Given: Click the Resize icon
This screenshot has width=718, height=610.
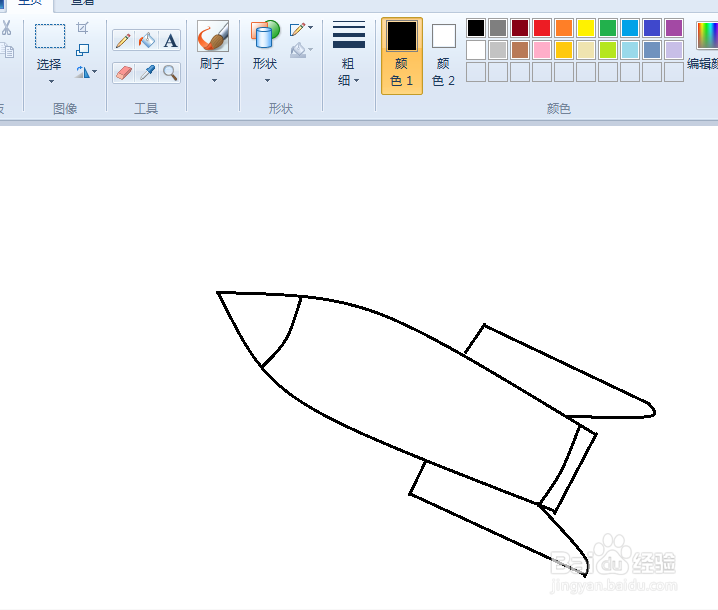Looking at the screenshot, I should pos(82,49).
